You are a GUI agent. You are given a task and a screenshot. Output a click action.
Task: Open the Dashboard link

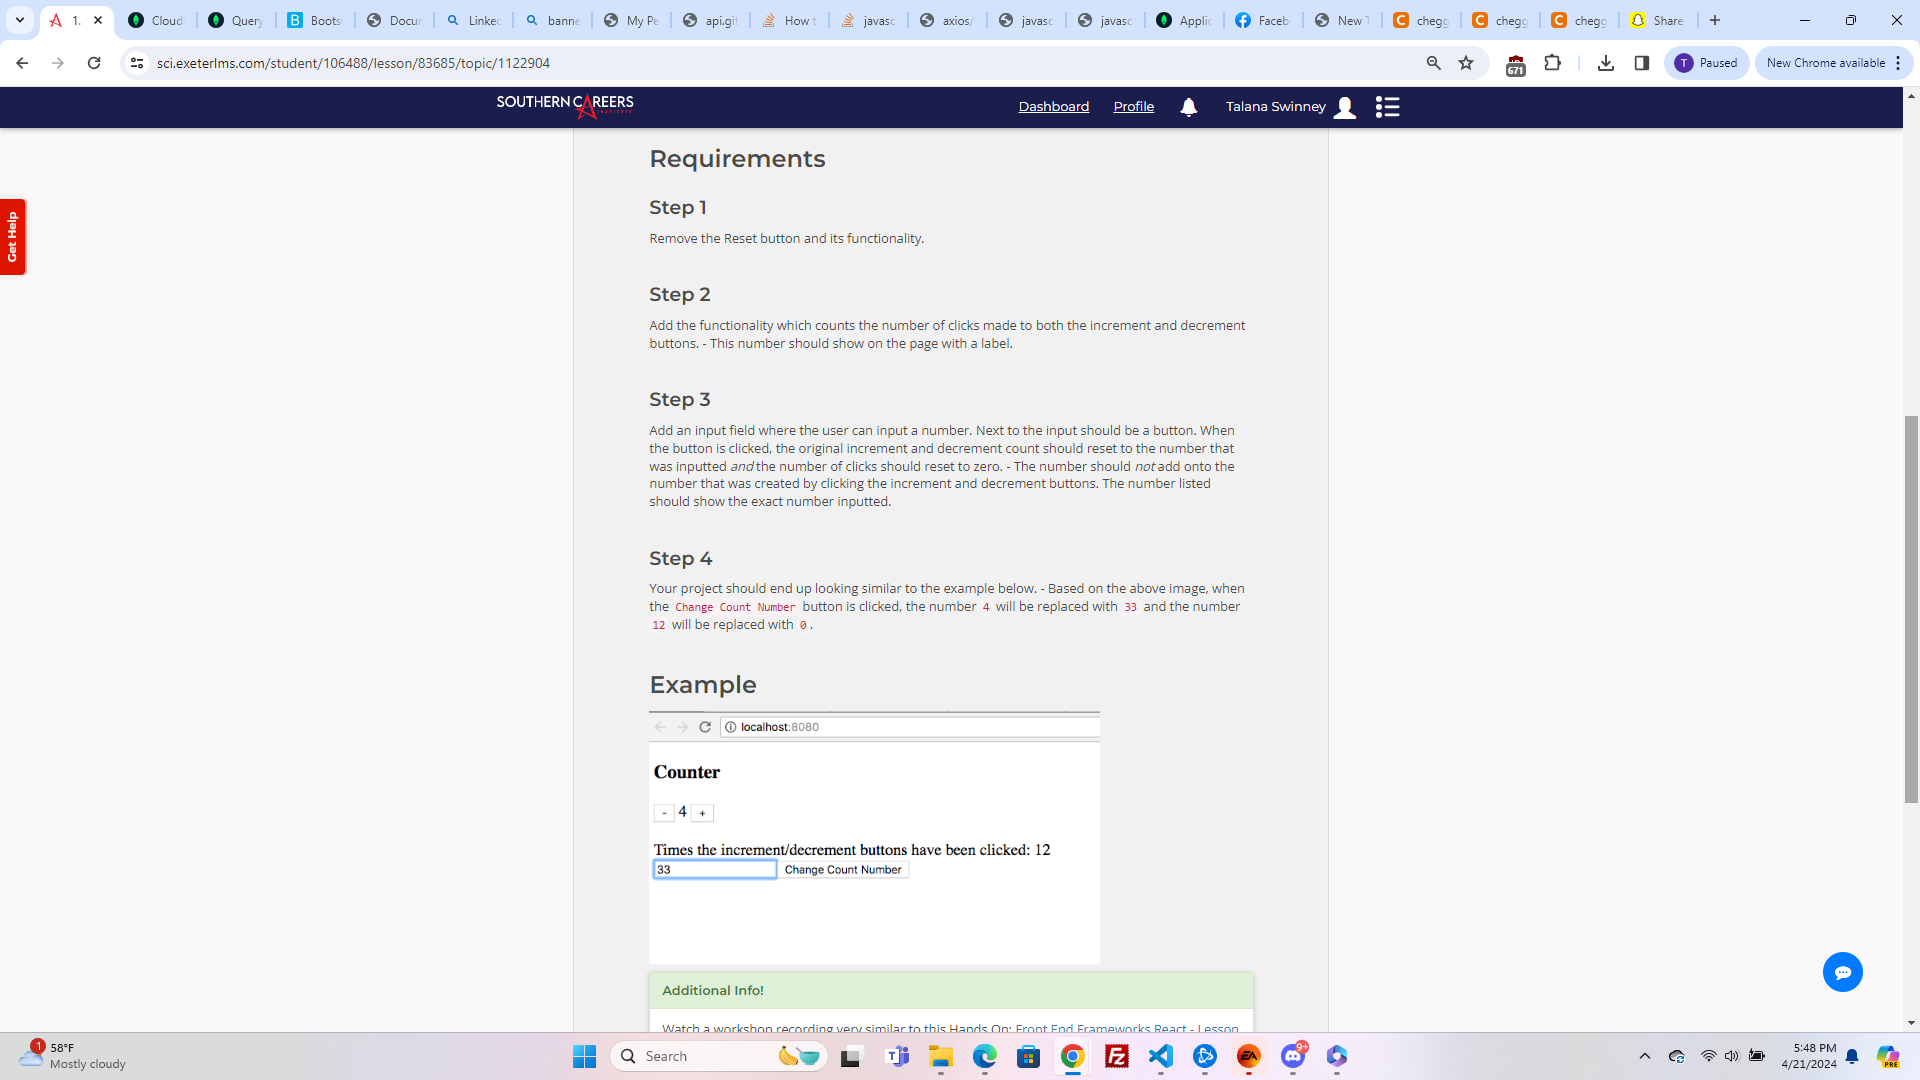(1053, 107)
